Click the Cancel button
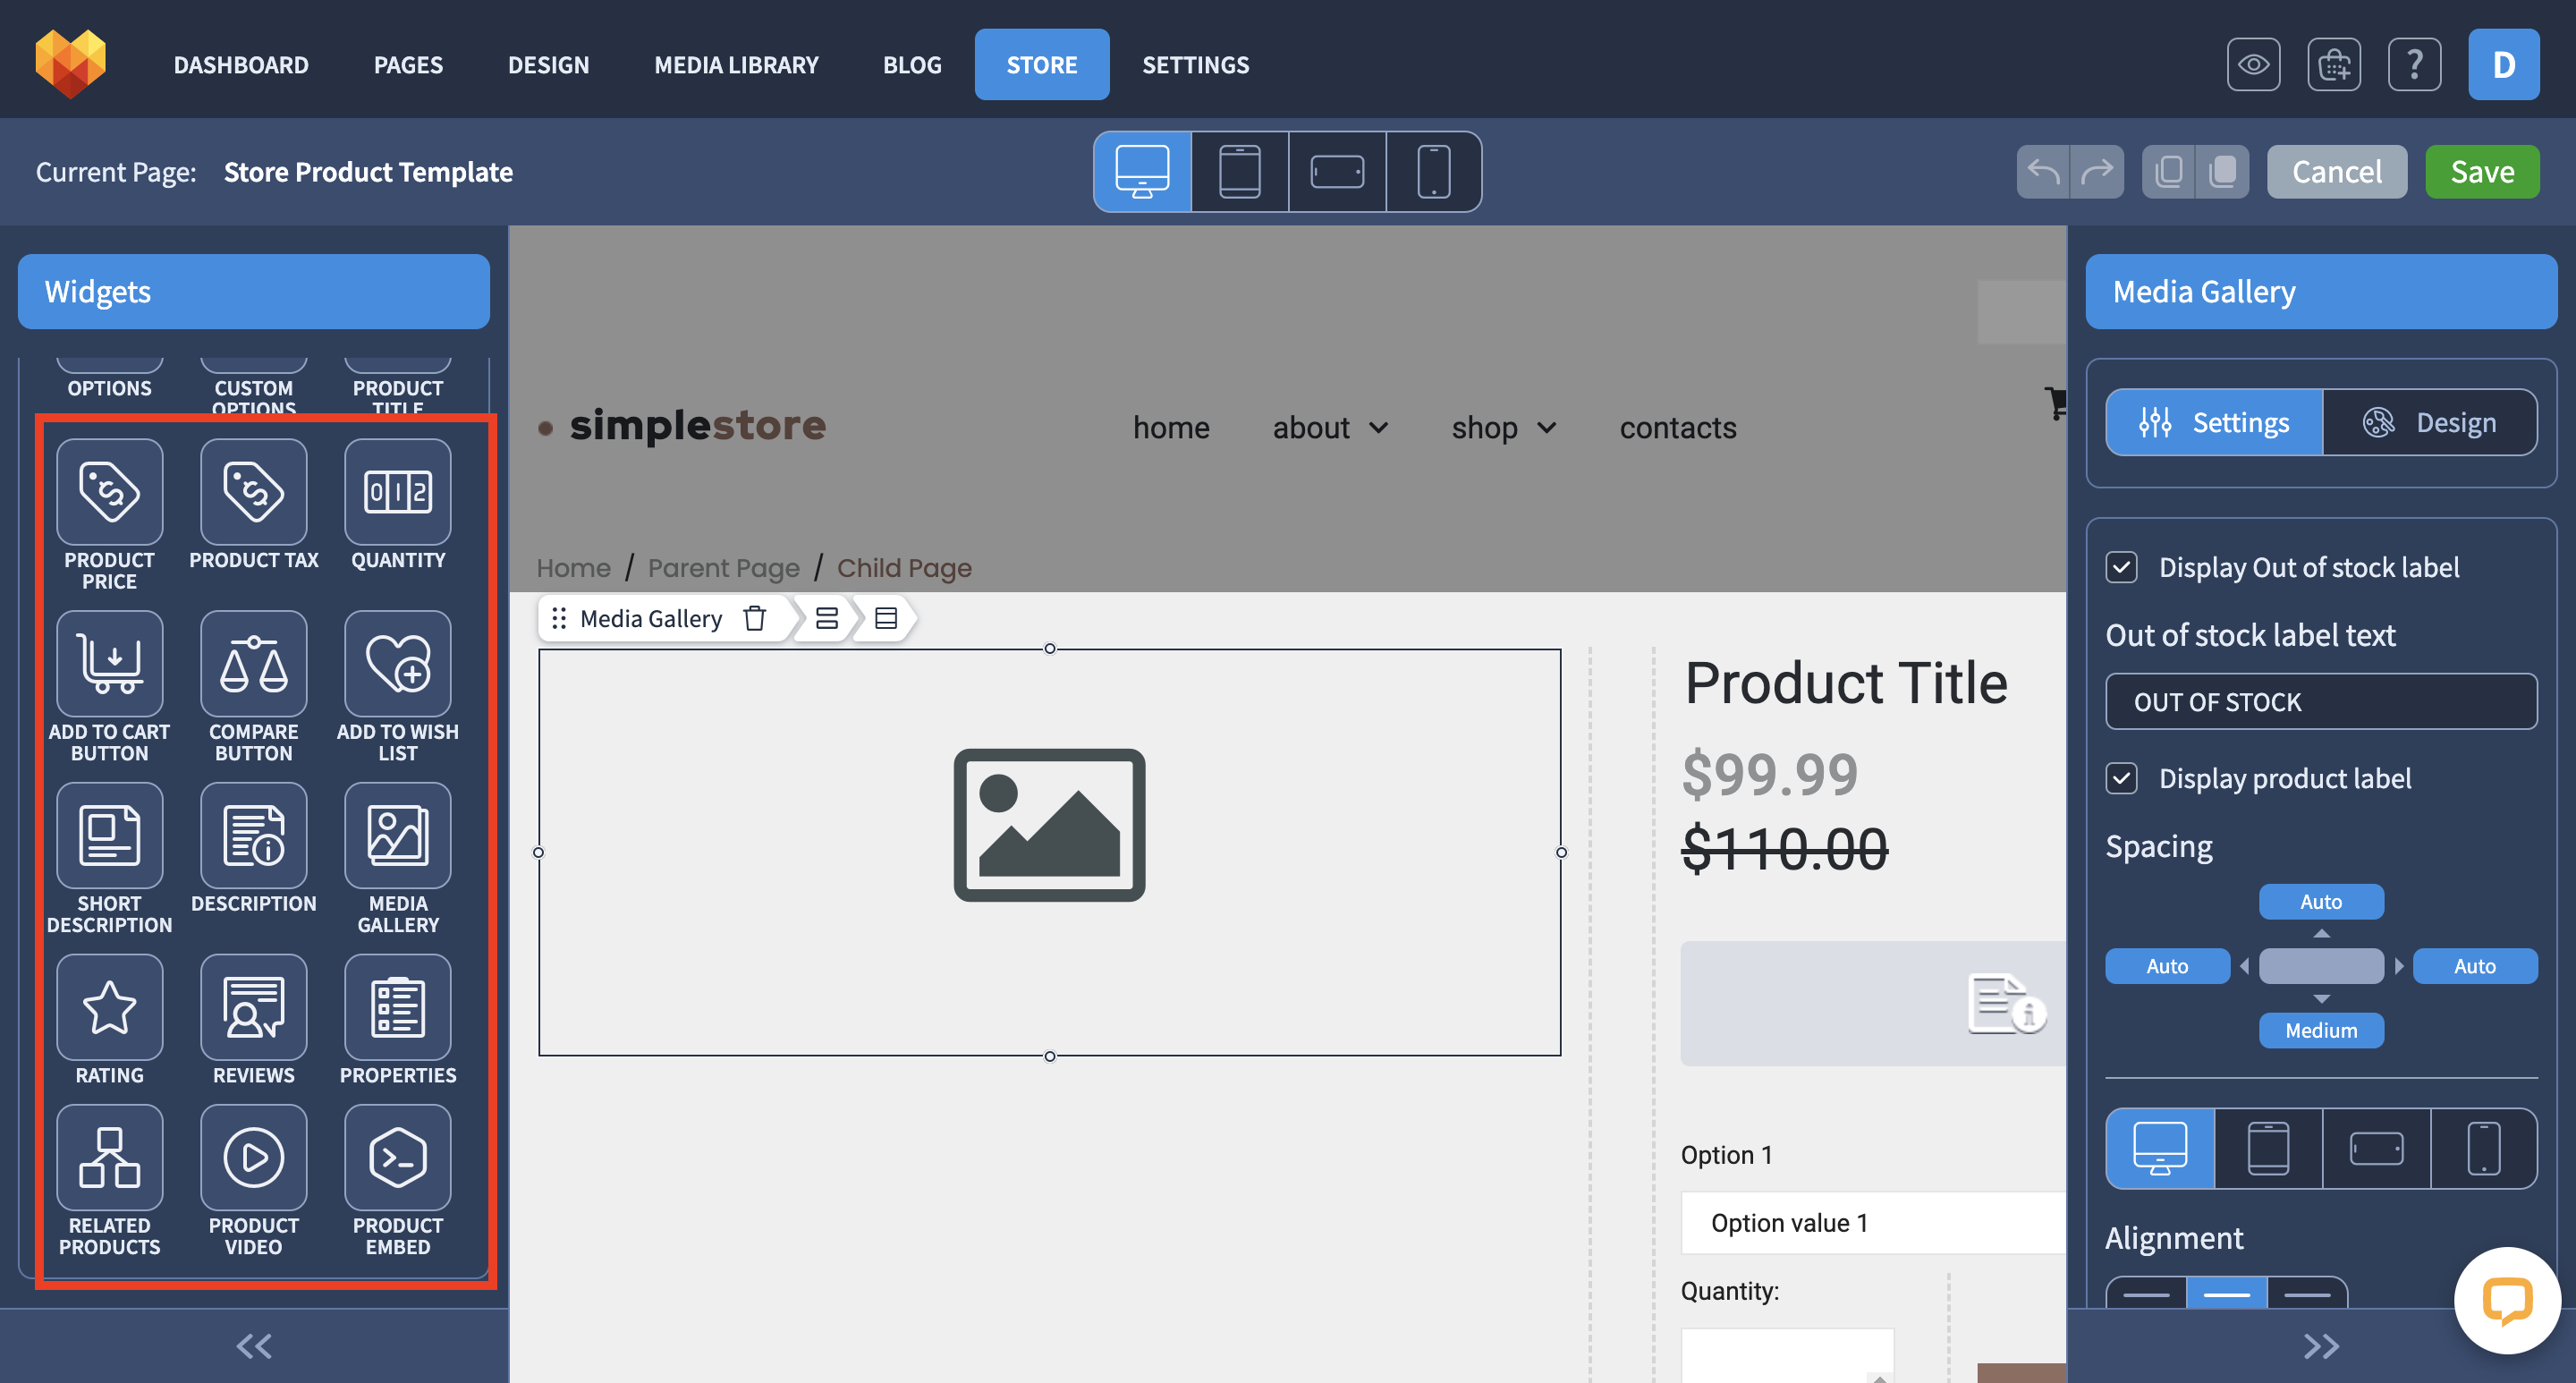This screenshot has height=1383, width=2576. (x=2336, y=172)
